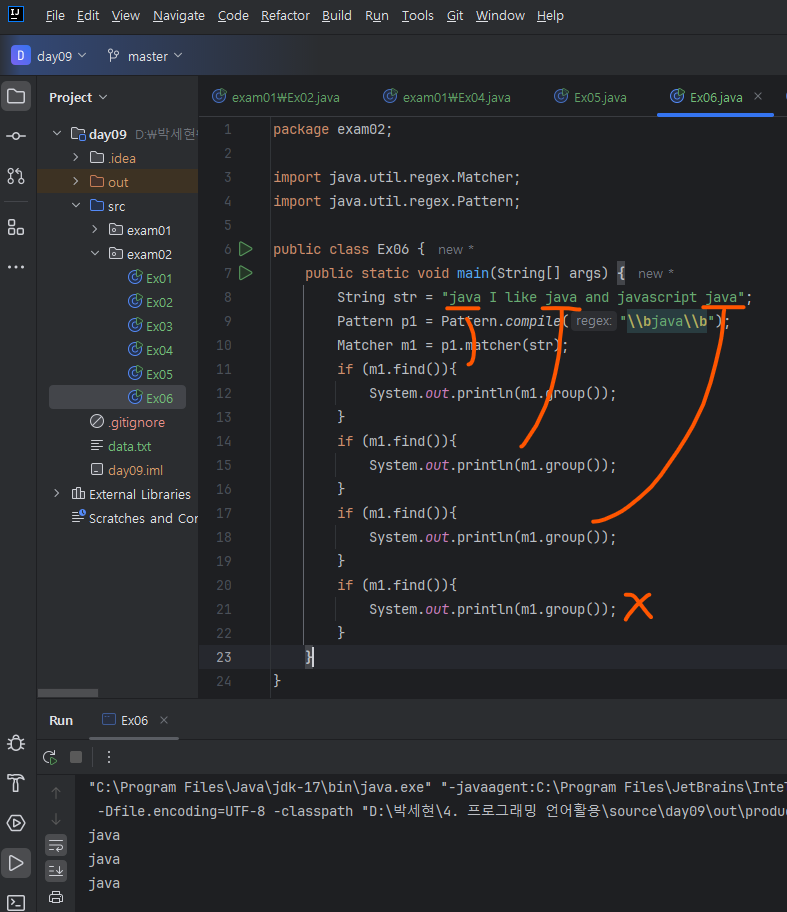The height and width of the screenshot is (912, 787).
Task: Rerun Ex06 from the Run panel
Action: [x=49, y=757]
